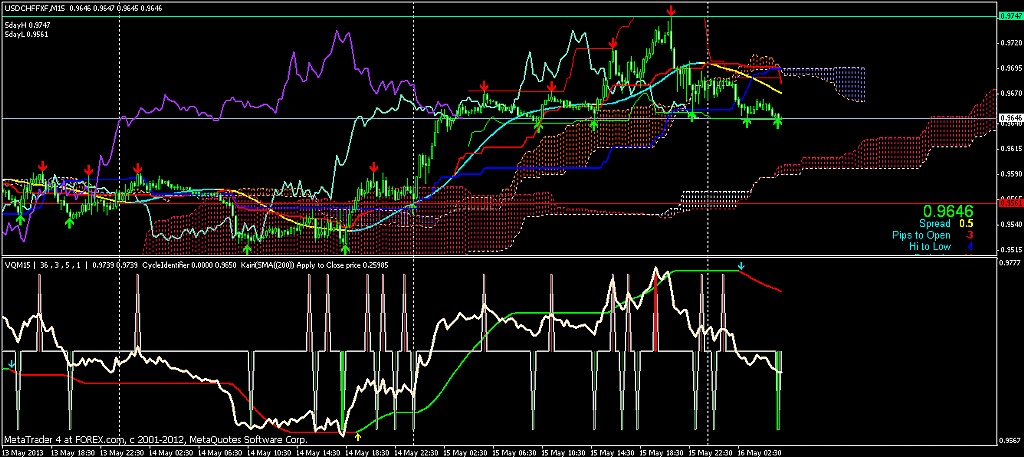Click the 13 May 18:30 time label
1024x457 pixels.
(72, 452)
